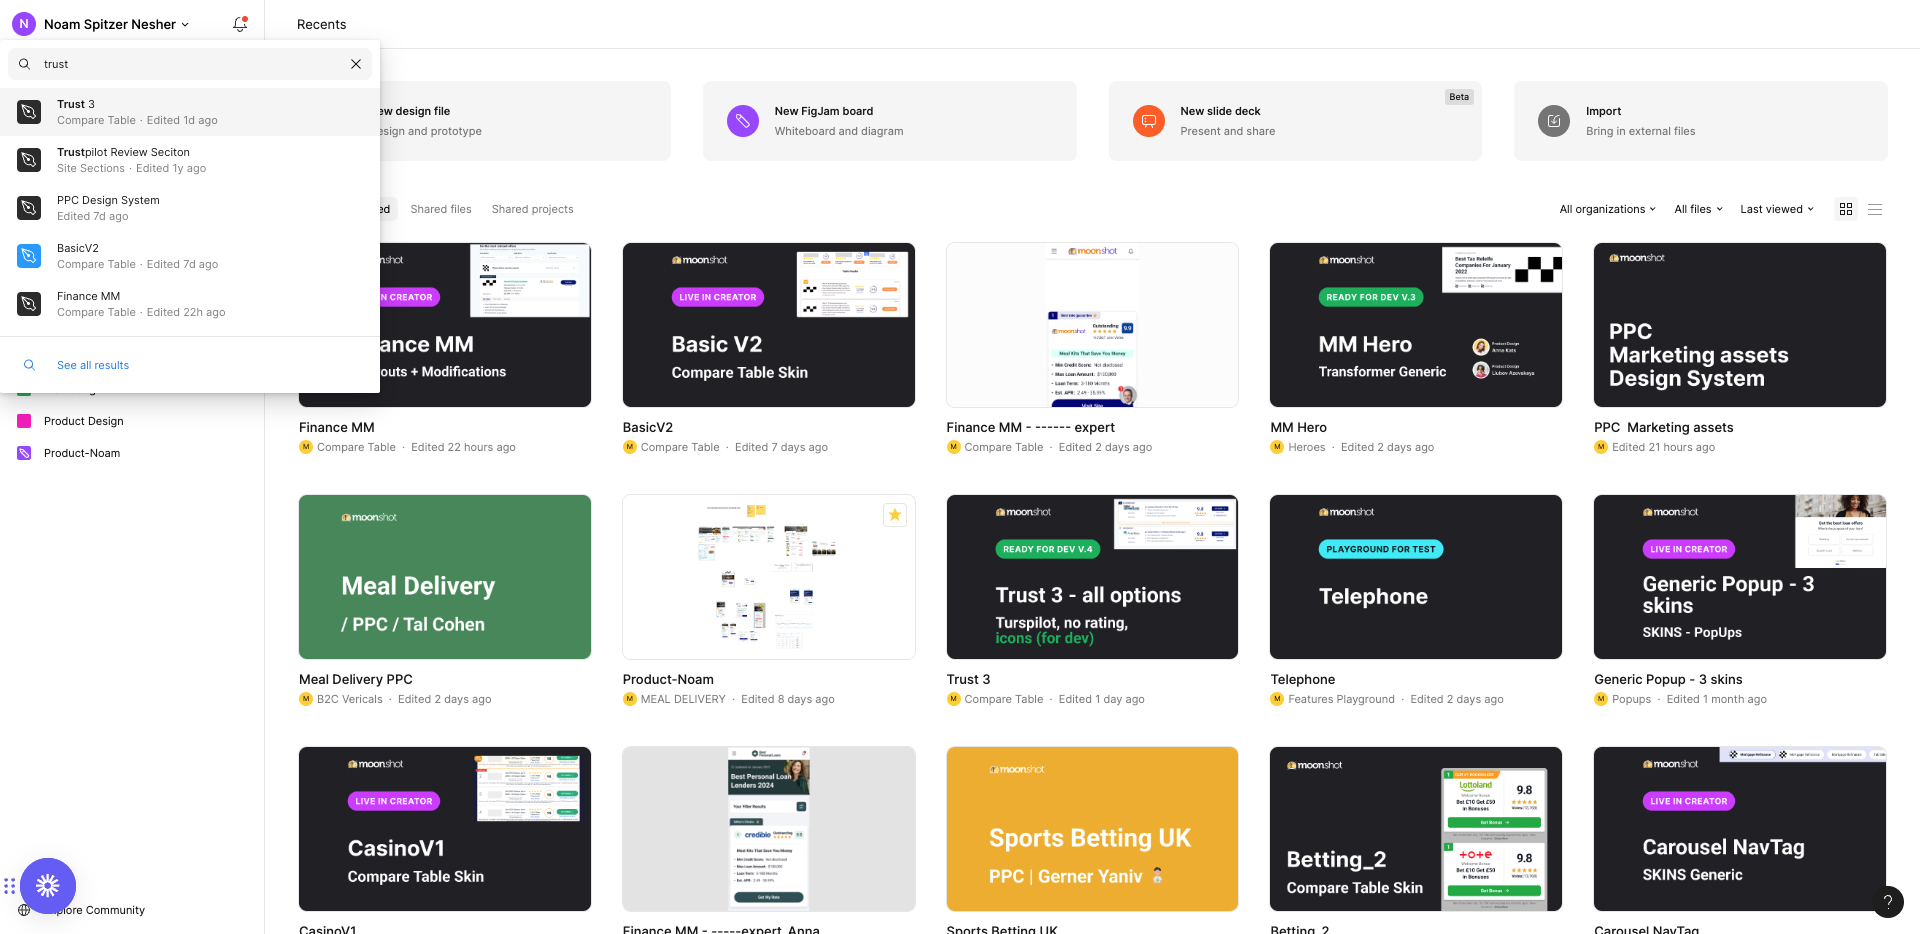Open the Trust 3 search result icon
This screenshot has width=1920, height=934.
29,112
